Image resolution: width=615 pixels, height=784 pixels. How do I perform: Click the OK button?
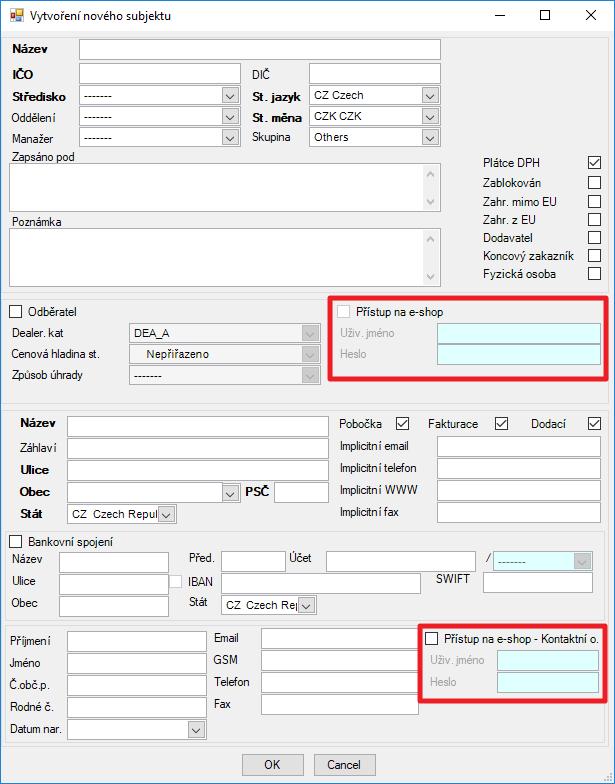(x=272, y=765)
